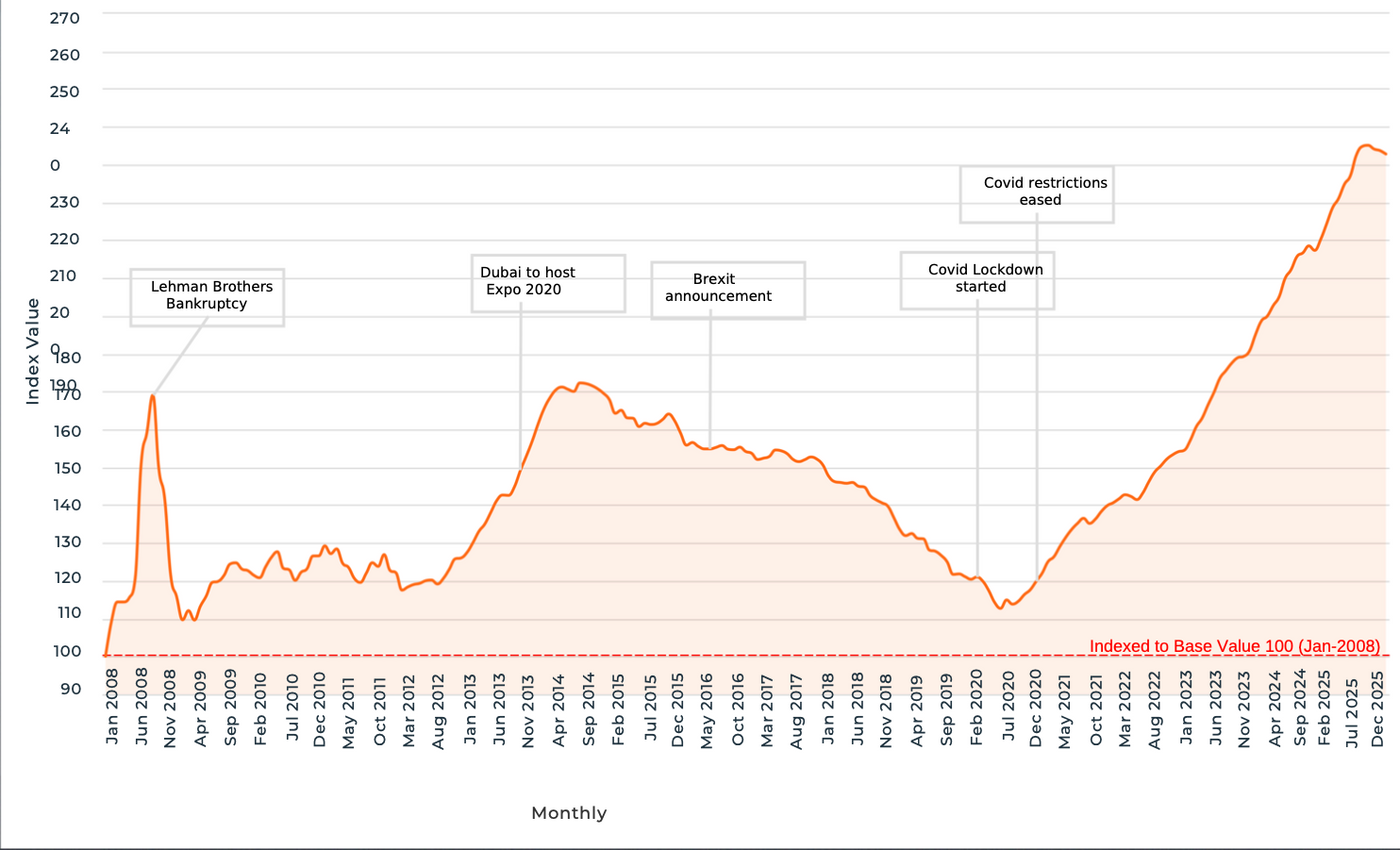1400x850 pixels.
Task: Click the 270 y-axis tick label
Action: (x=64, y=18)
